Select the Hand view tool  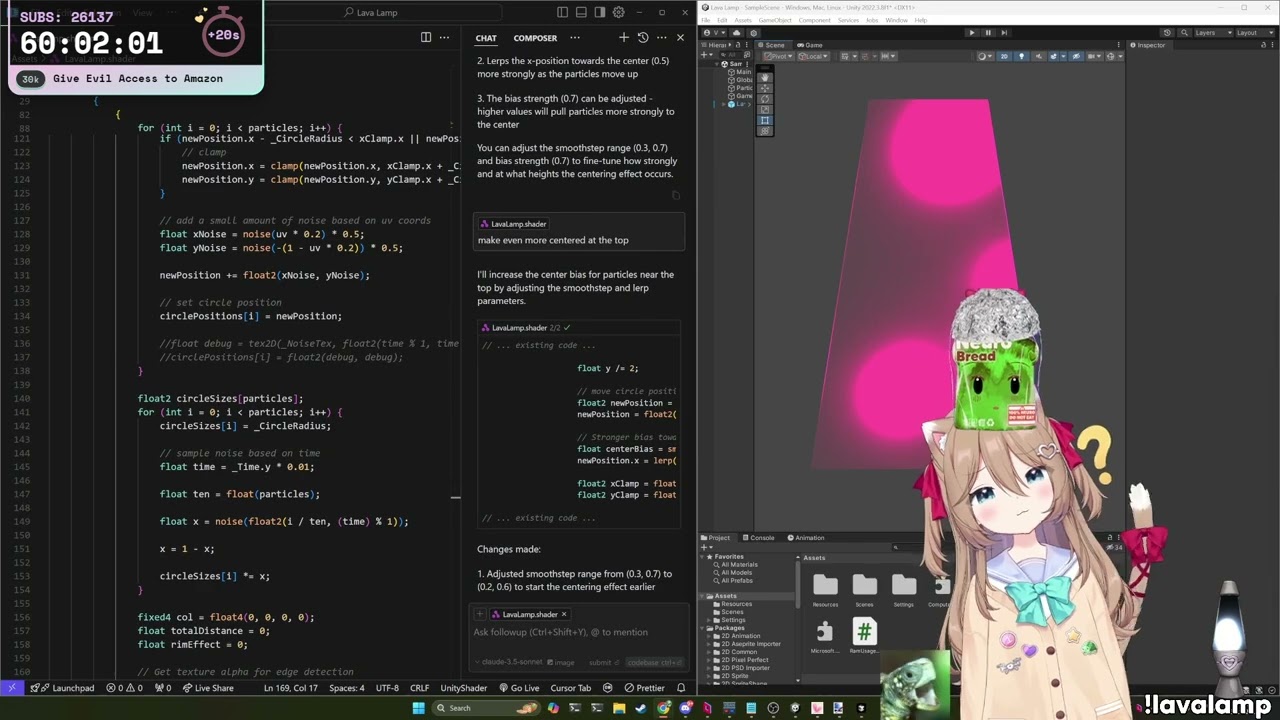coord(765,76)
